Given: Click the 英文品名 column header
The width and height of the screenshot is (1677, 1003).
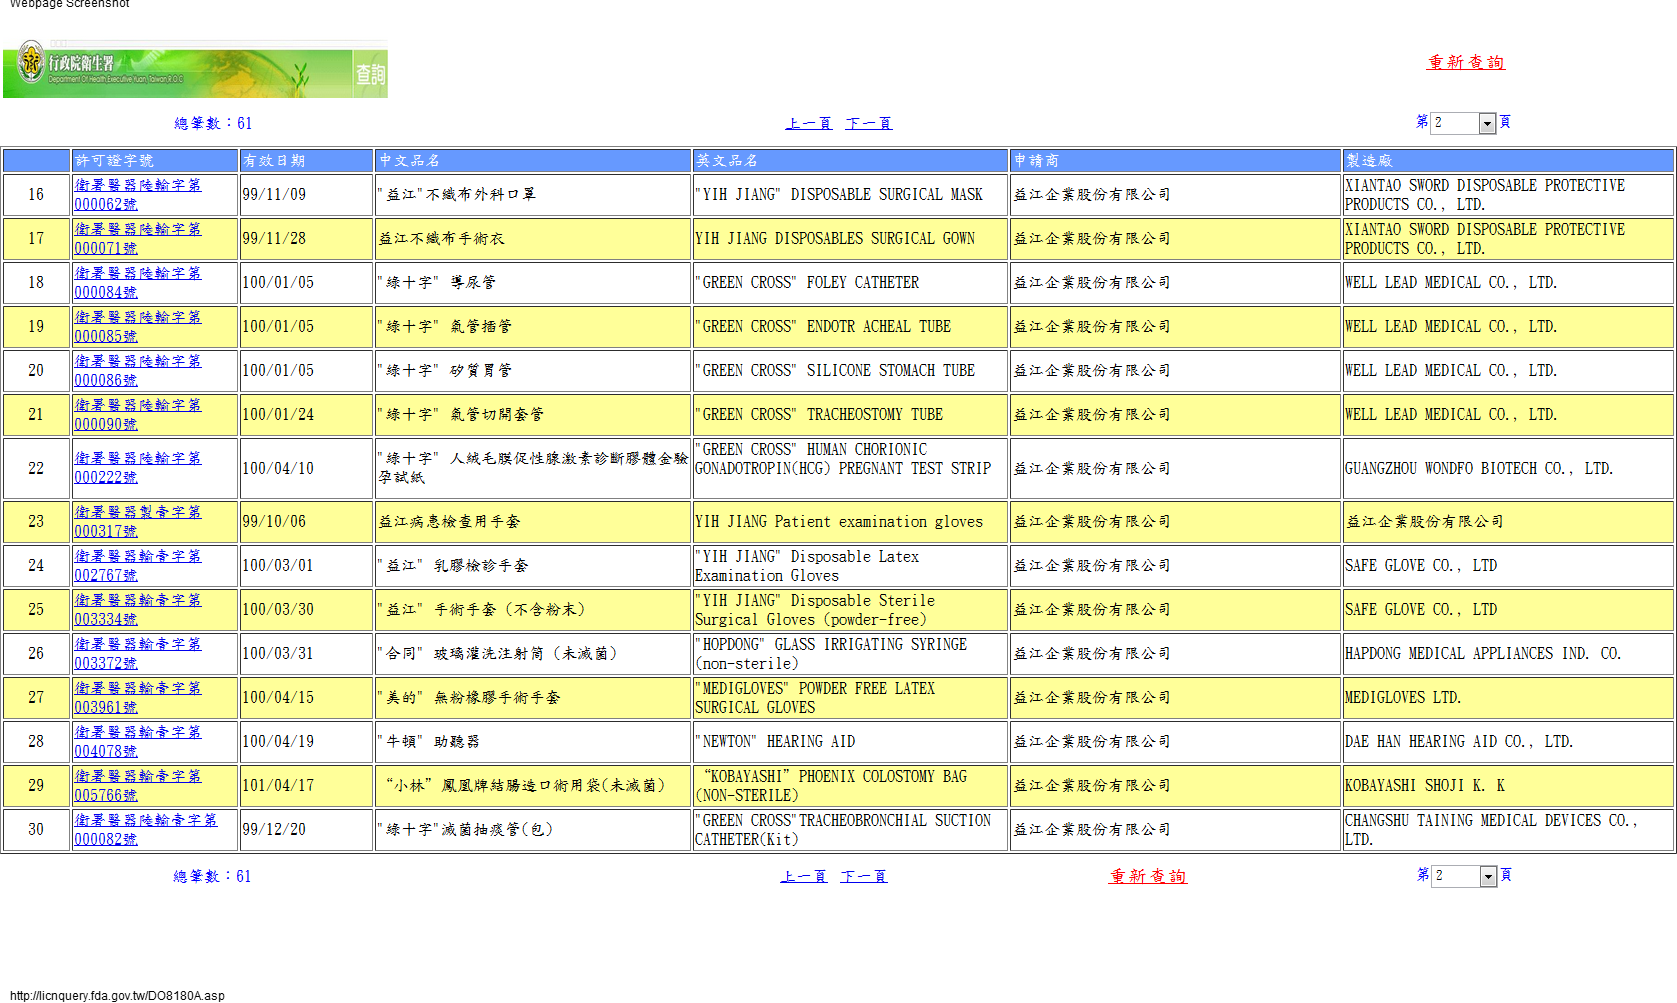Looking at the screenshot, I should [850, 160].
